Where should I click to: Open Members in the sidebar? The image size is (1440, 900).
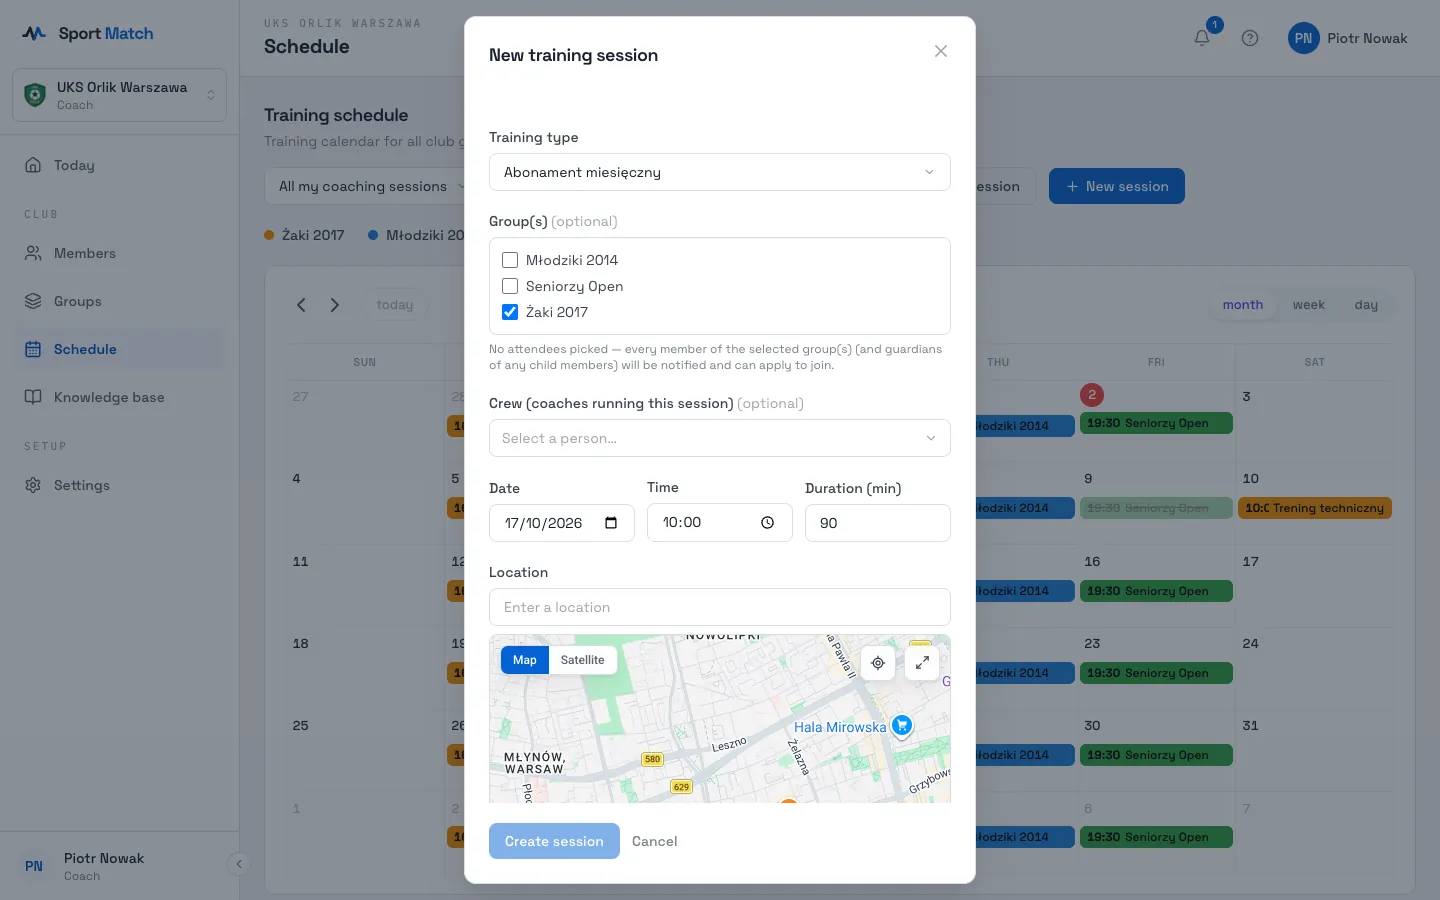click(120, 253)
